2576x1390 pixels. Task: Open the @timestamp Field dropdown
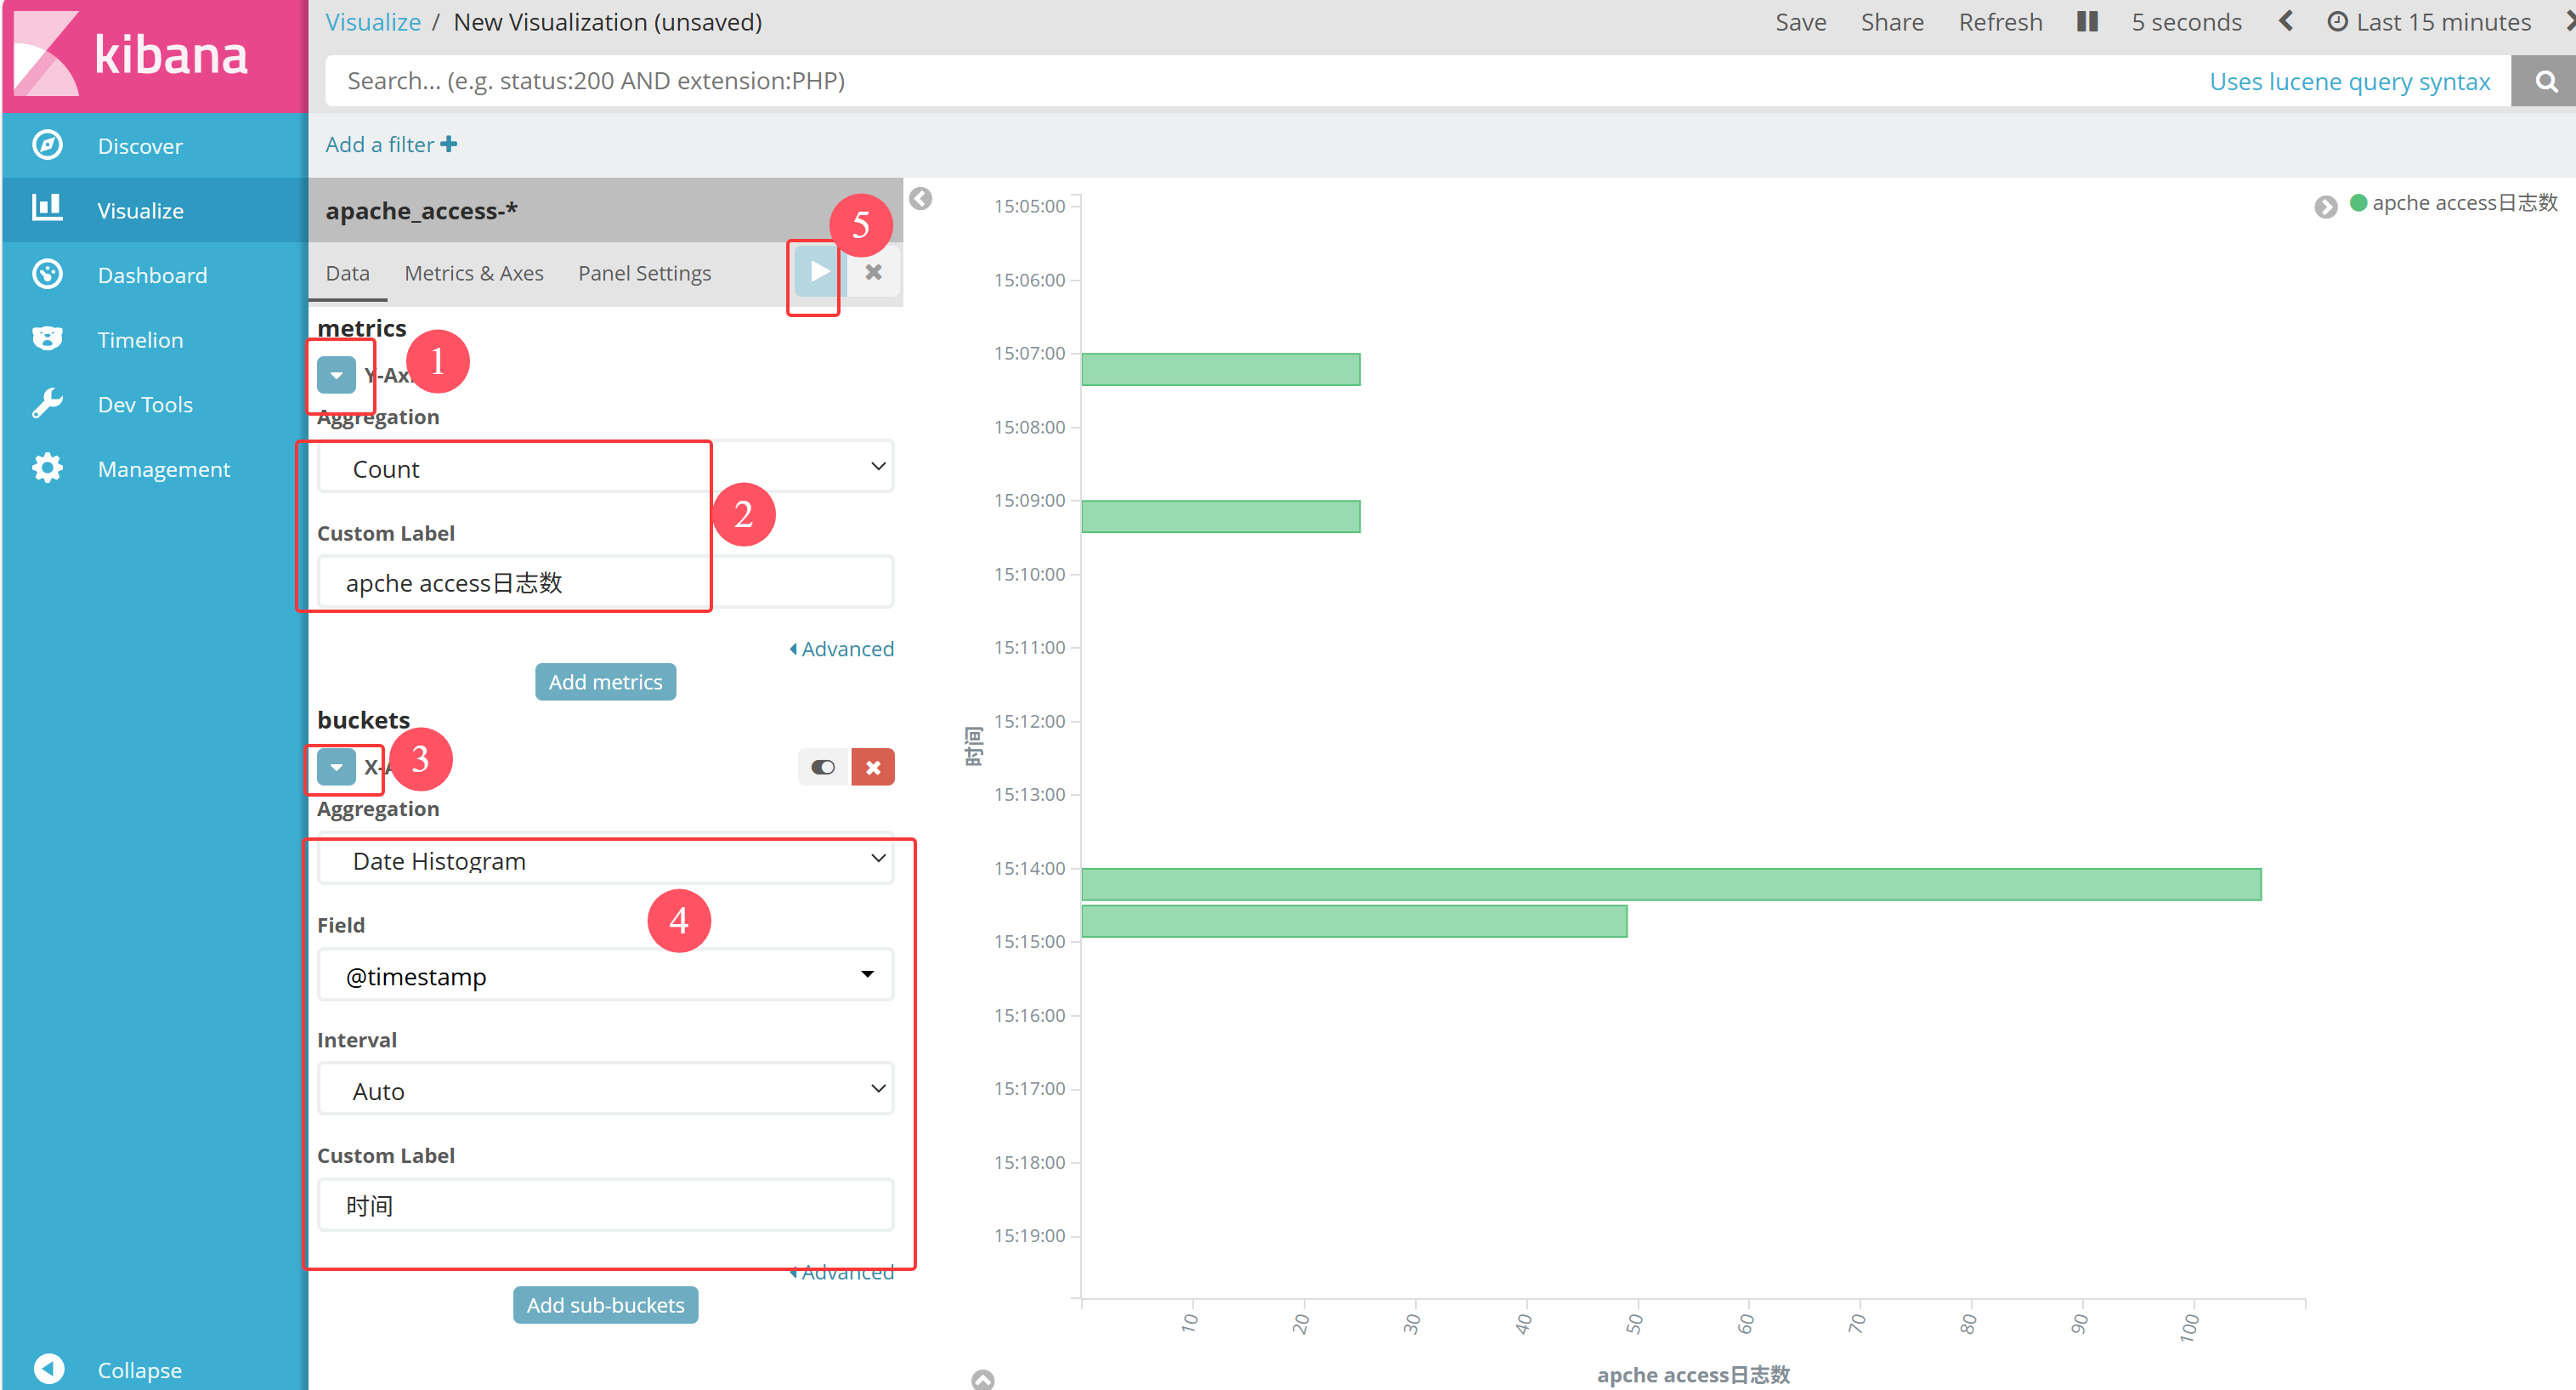click(605, 976)
